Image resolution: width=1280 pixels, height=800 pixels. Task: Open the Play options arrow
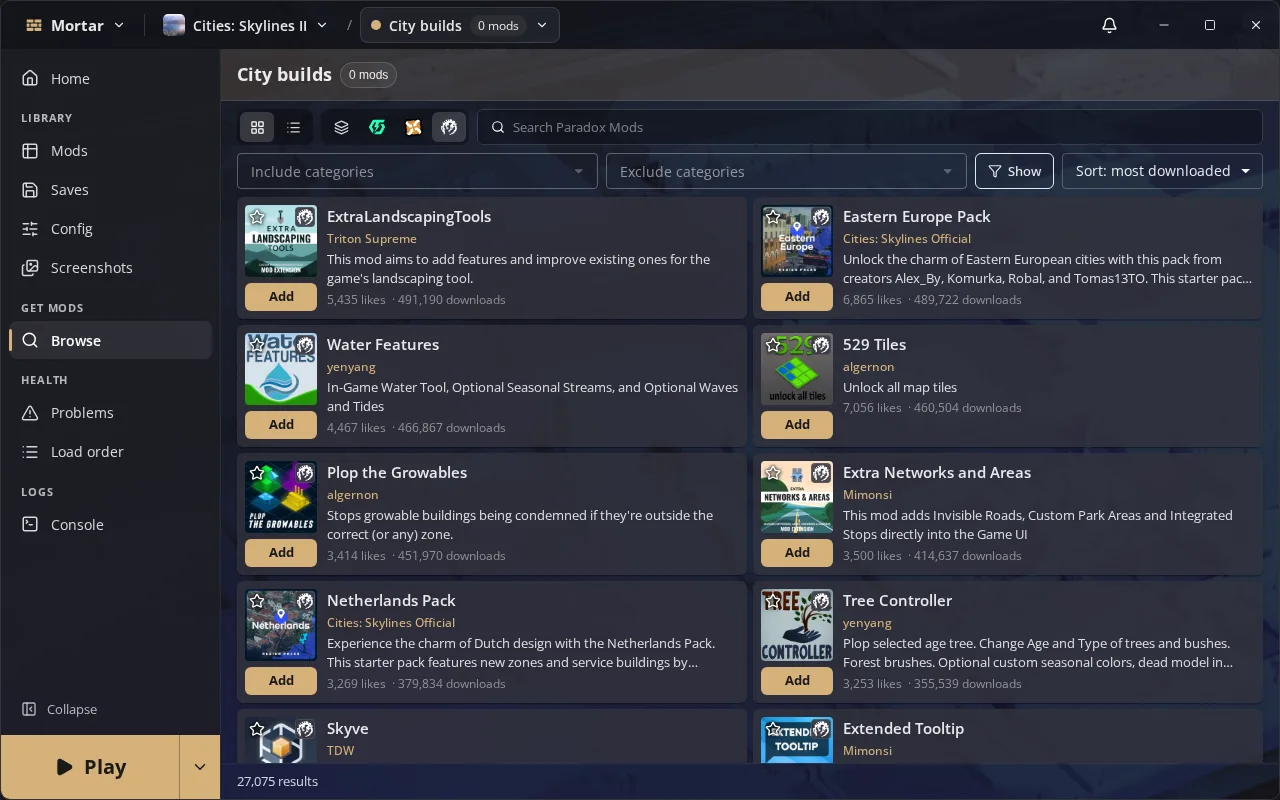[199, 767]
